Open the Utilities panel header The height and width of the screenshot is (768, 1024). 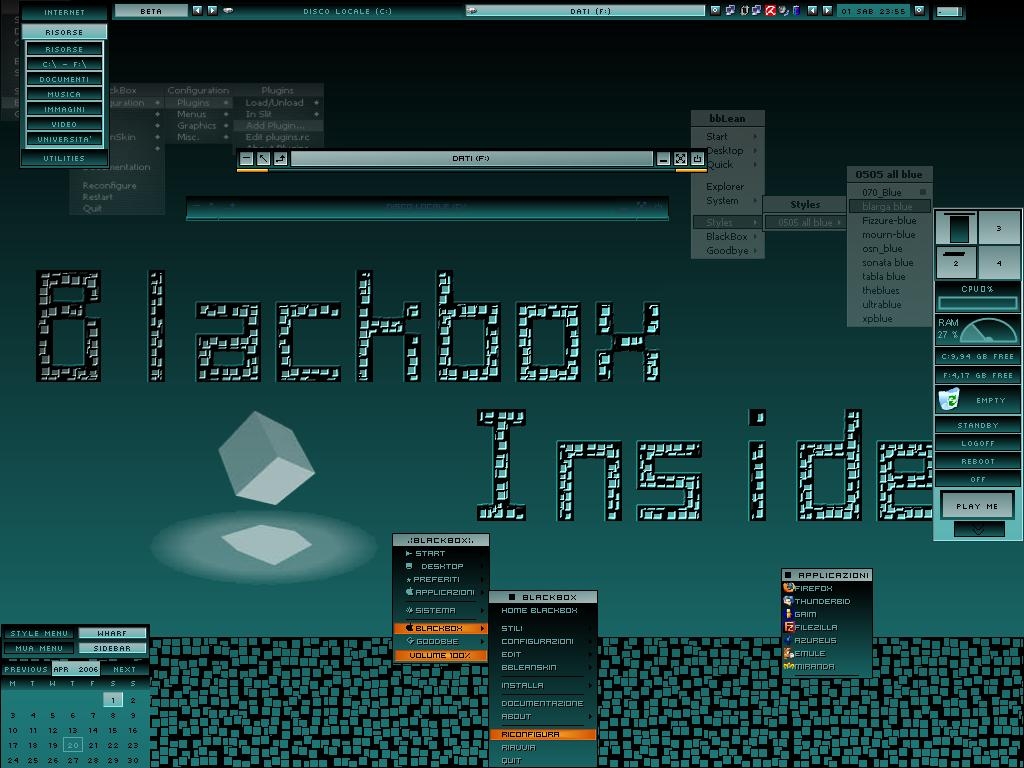point(64,158)
